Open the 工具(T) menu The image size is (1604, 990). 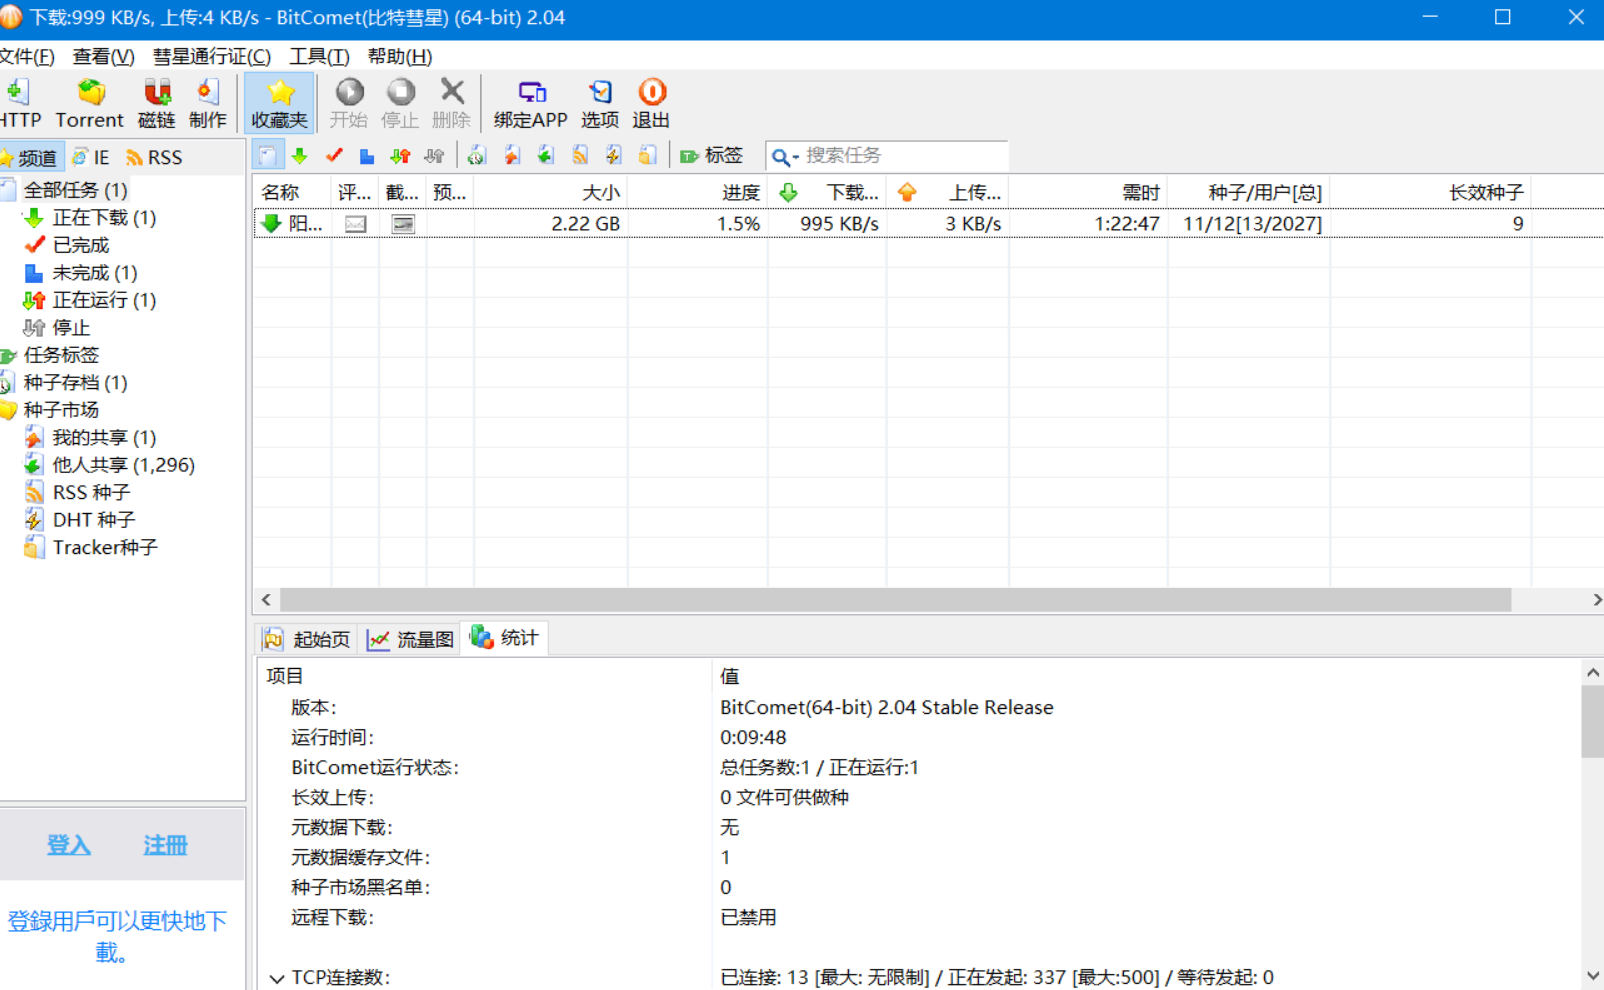click(x=319, y=56)
